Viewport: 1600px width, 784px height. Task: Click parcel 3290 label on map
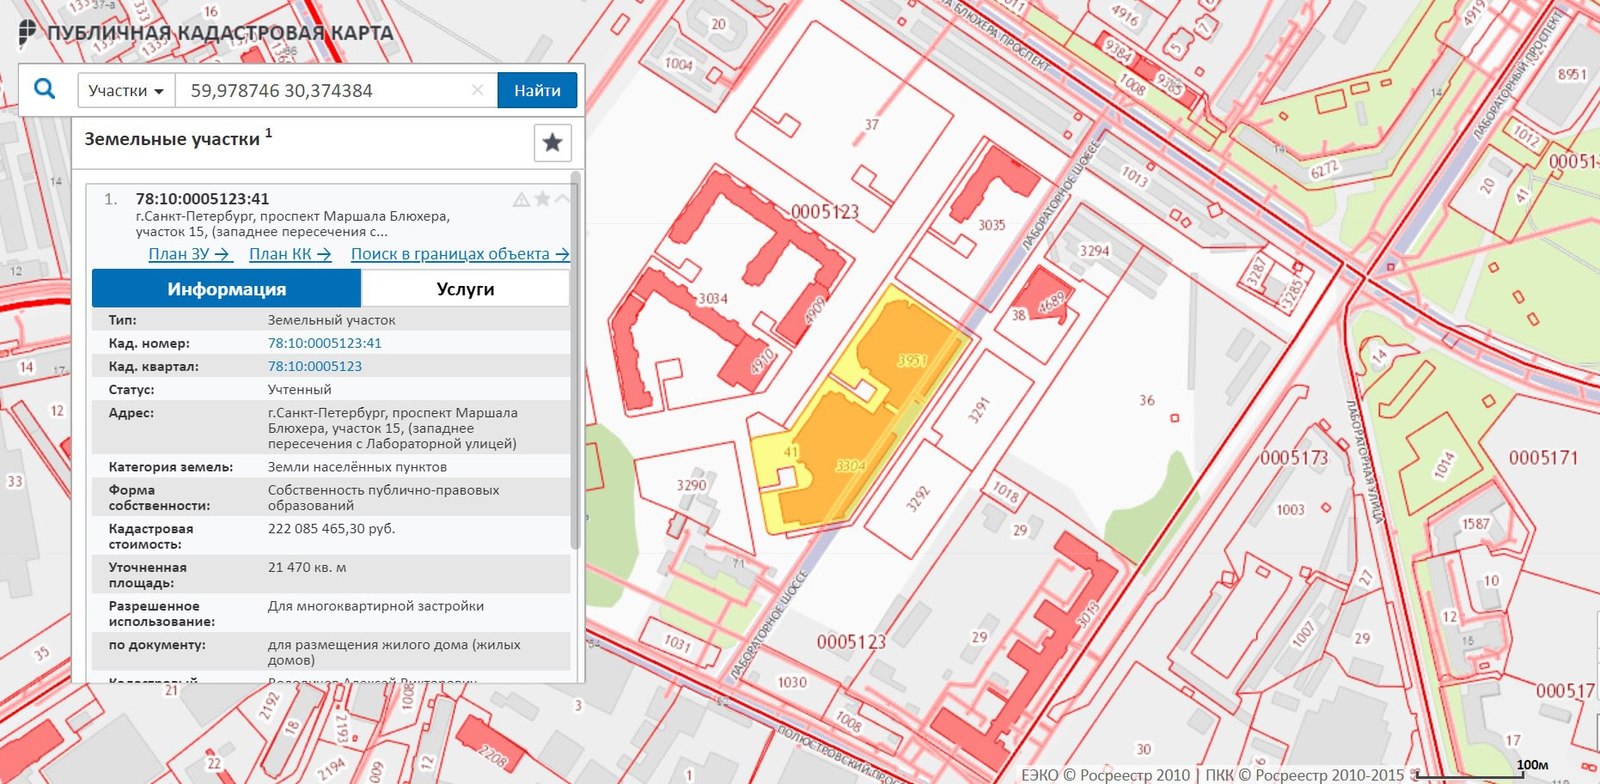691,485
